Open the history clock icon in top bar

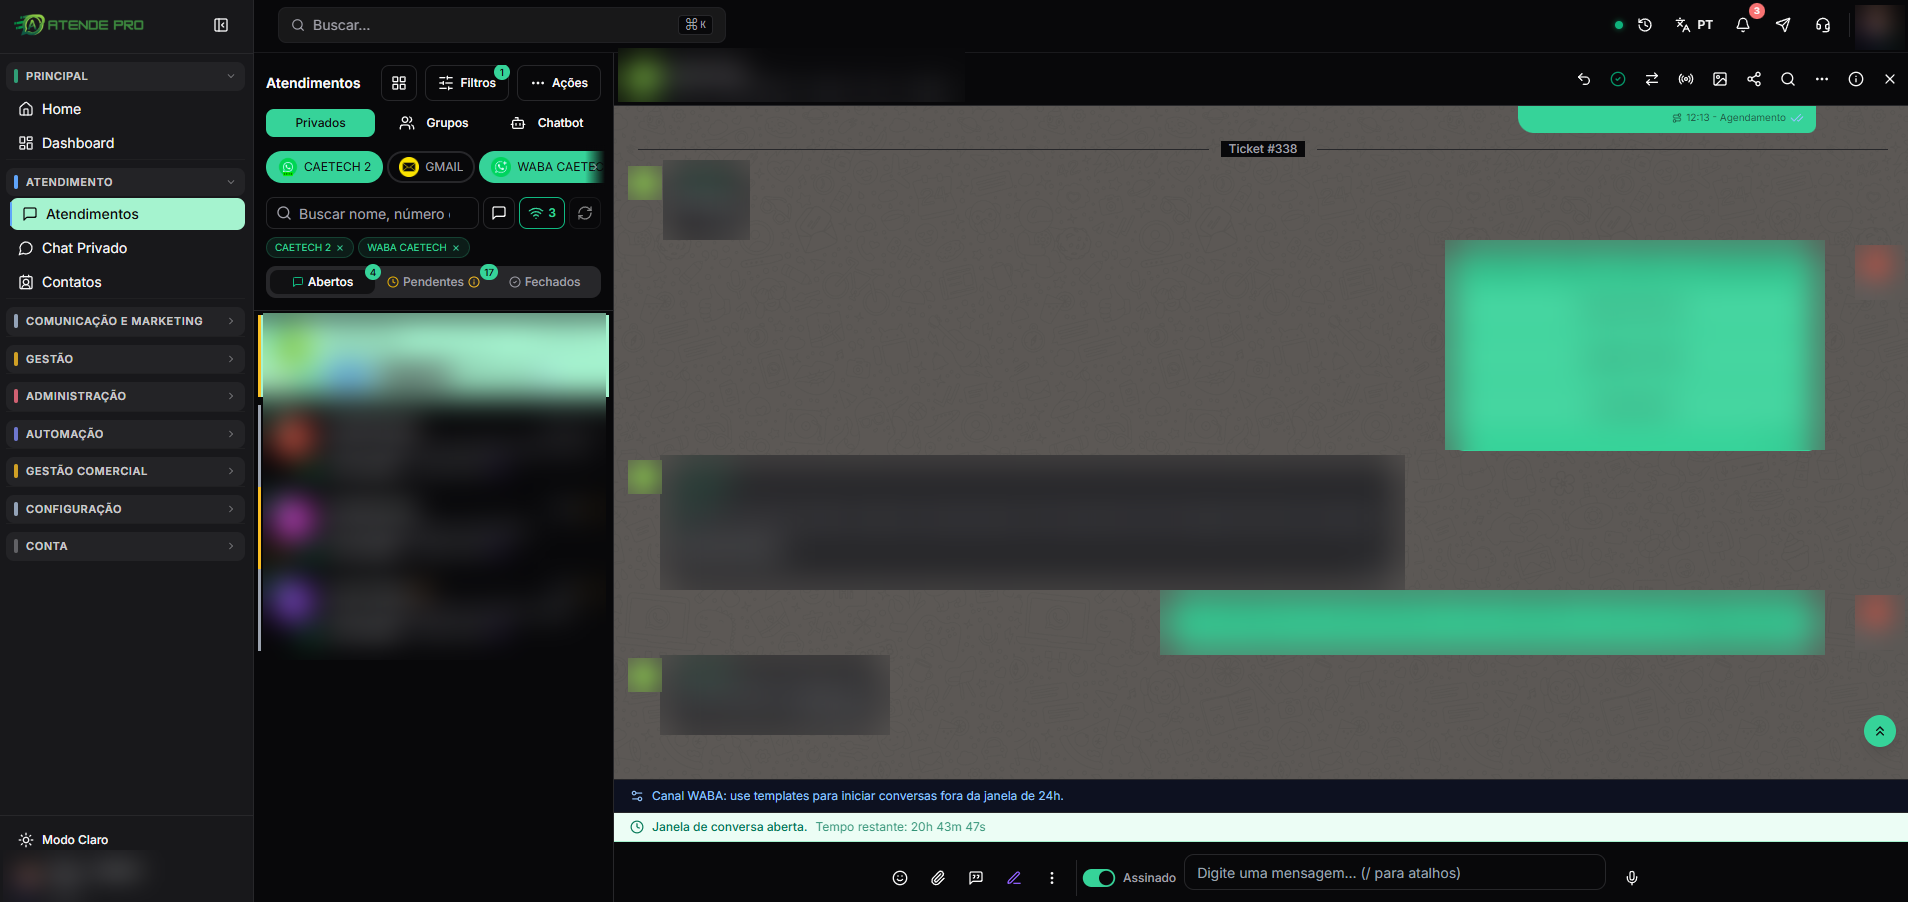point(1645,25)
